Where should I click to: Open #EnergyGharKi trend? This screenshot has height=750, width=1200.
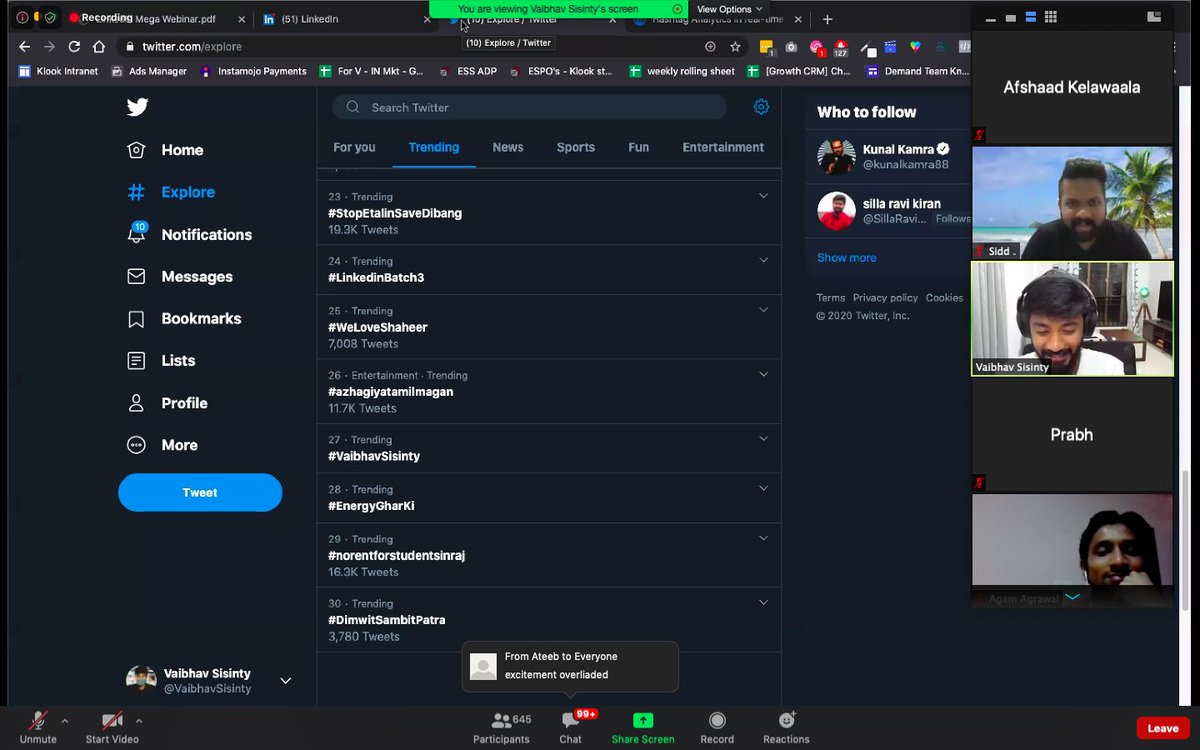point(371,506)
